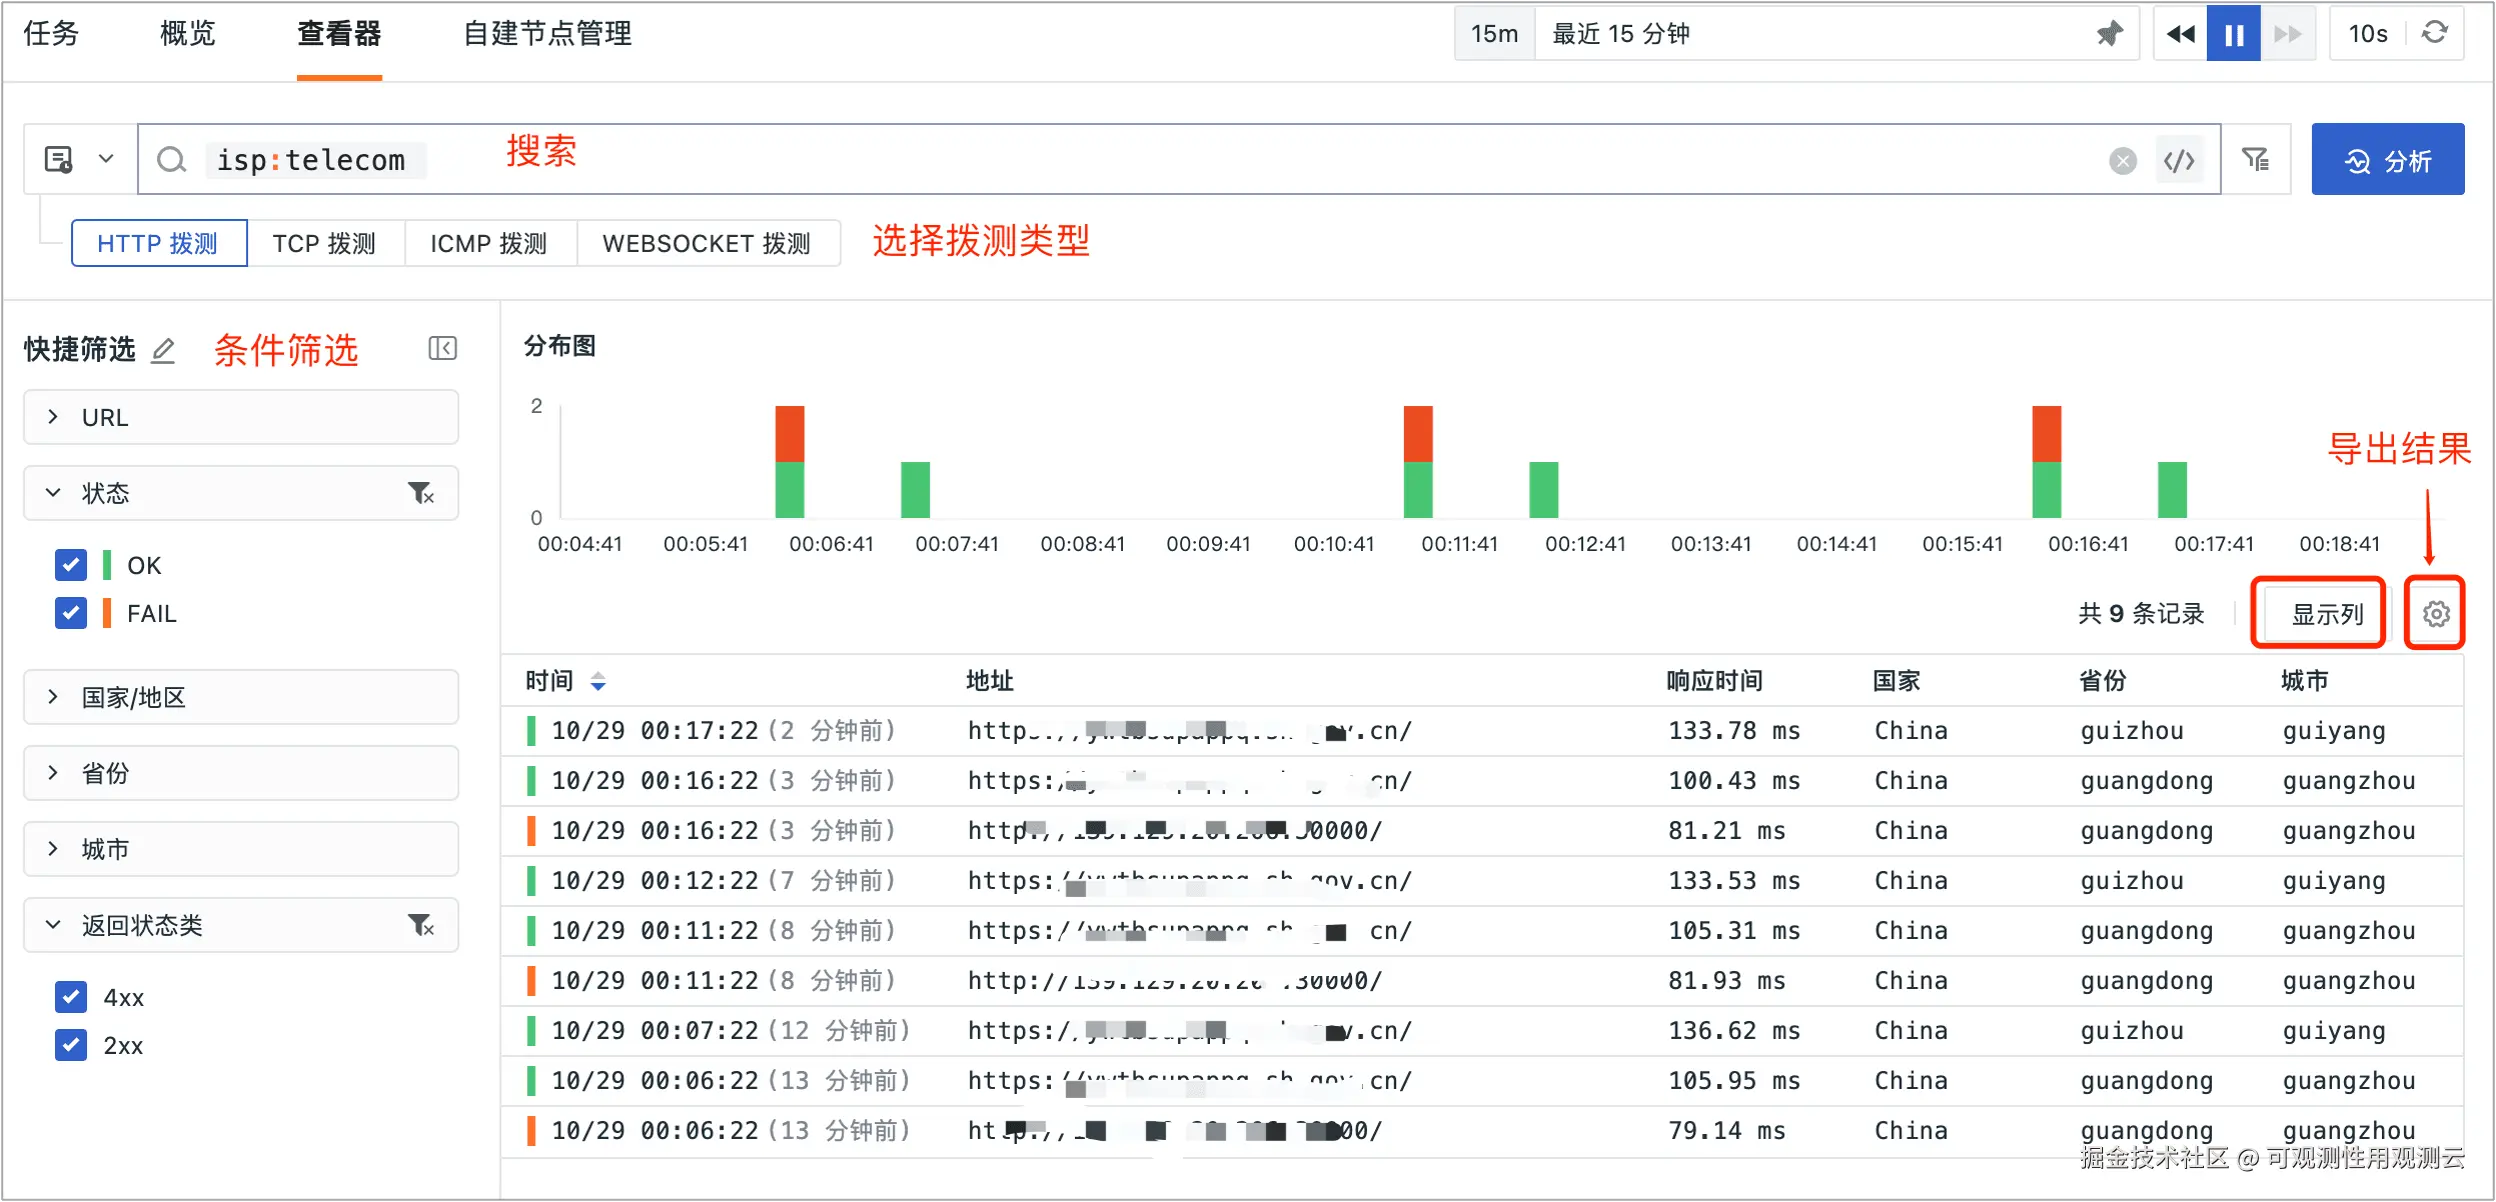Uncheck the OK status checkbox
2496x1202 pixels.
pyautogui.click(x=71, y=565)
